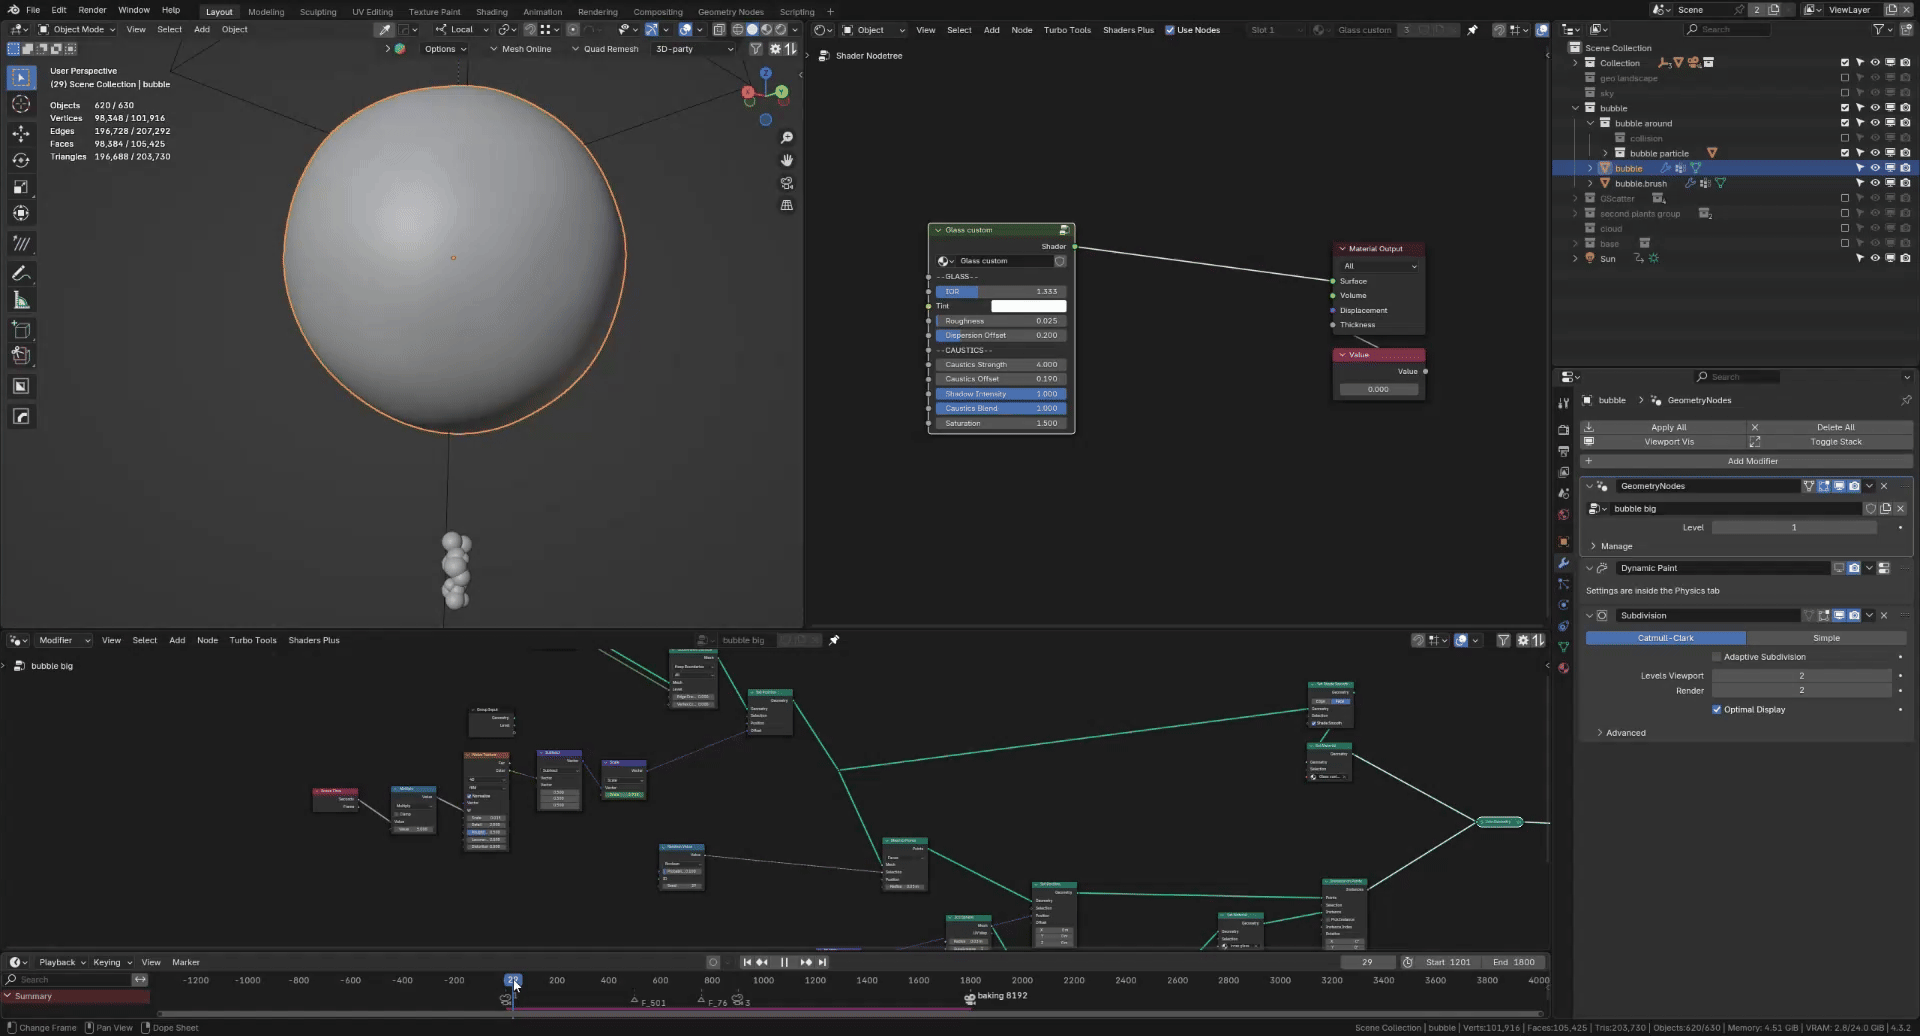The height and width of the screenshot is (1036, 1920).
Task: Click the timeline pause playback button
Action: click(784, 962)
